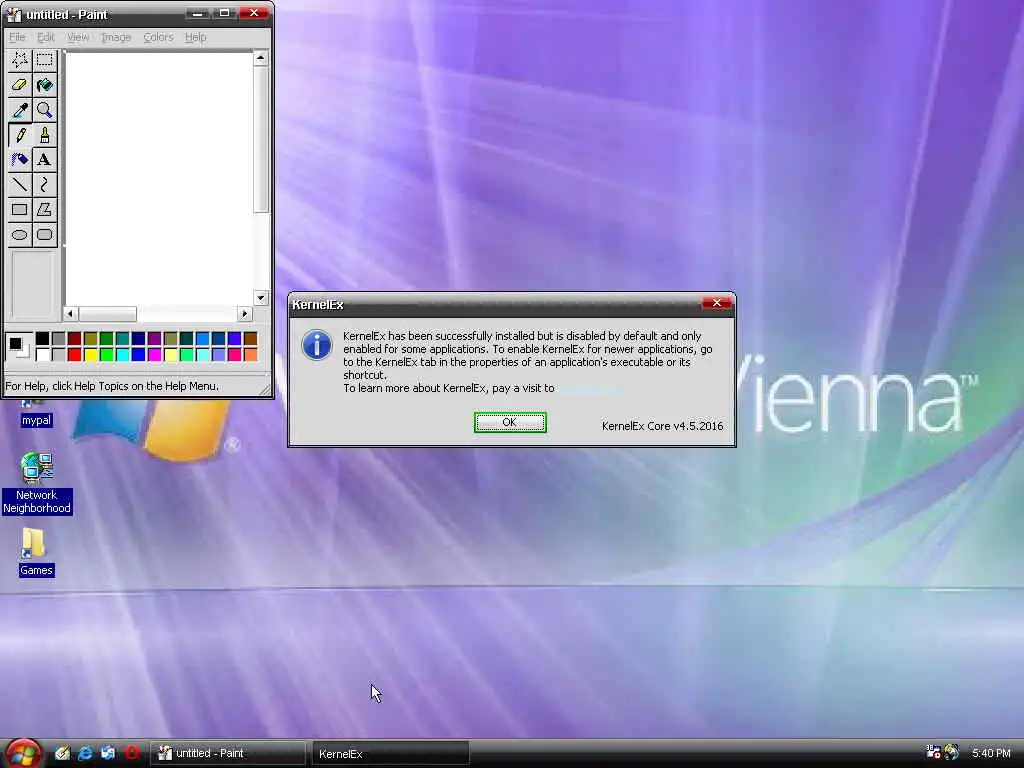Switch to untitled - Paint taskbar button
1024x768 pixels.
point(228,754)
